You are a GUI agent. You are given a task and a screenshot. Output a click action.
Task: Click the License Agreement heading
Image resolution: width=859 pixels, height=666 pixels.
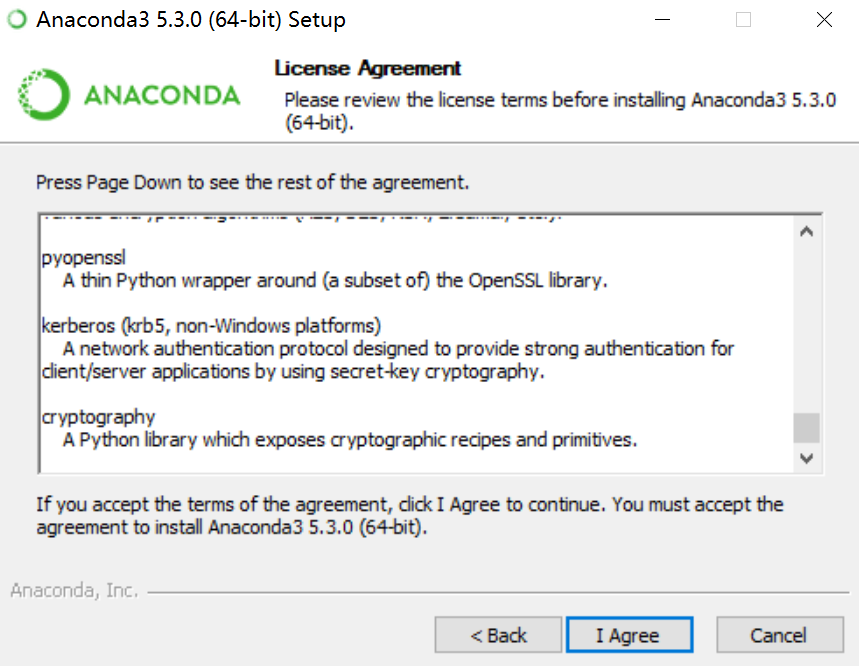coord(366,68)
